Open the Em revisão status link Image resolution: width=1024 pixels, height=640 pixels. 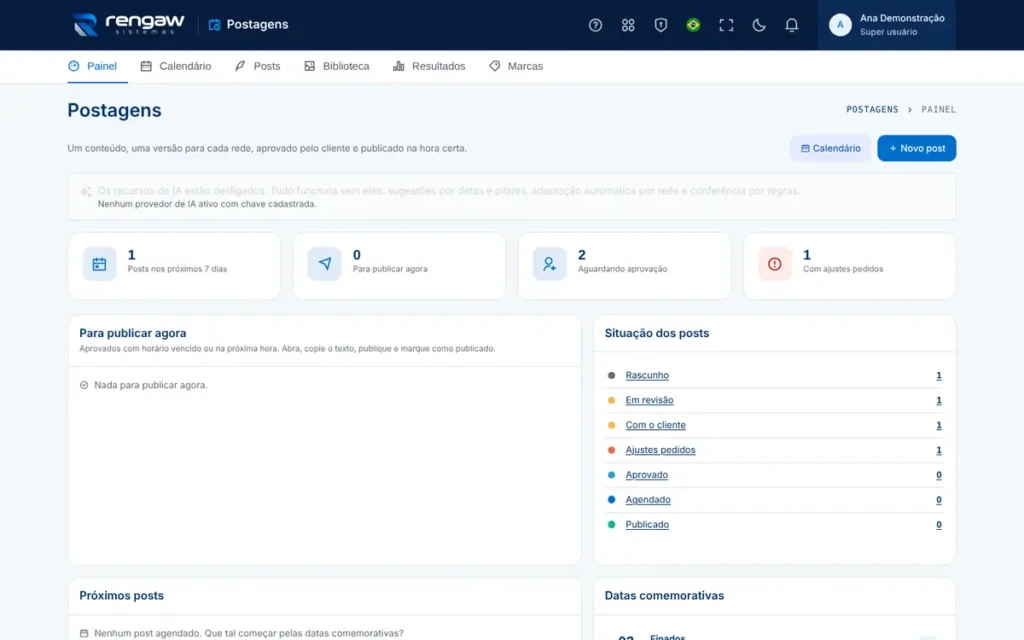[649, 400]
